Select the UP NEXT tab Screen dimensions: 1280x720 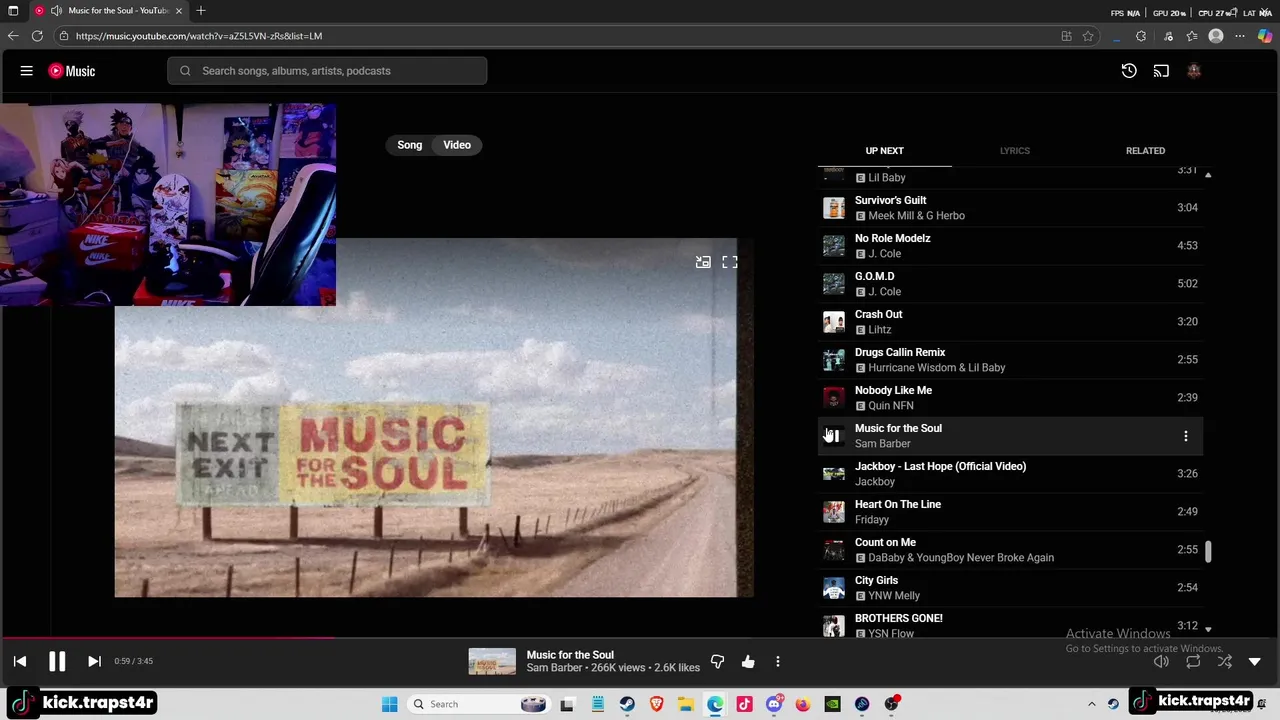pos(884,151)
